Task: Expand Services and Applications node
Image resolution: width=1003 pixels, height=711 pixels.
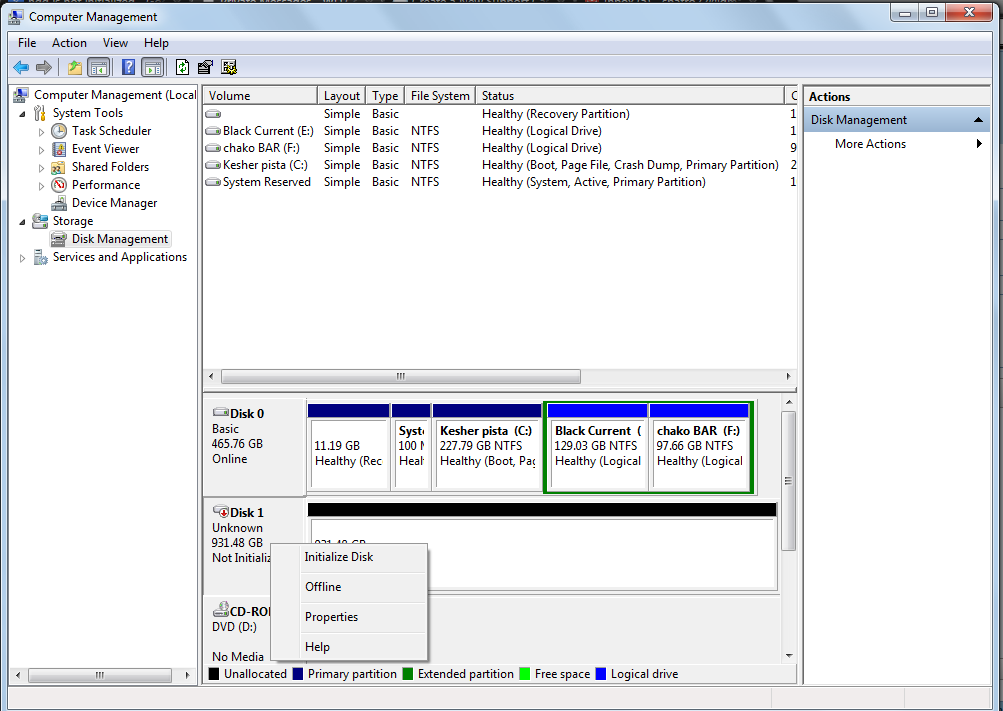Action: (x=22, y=258)
